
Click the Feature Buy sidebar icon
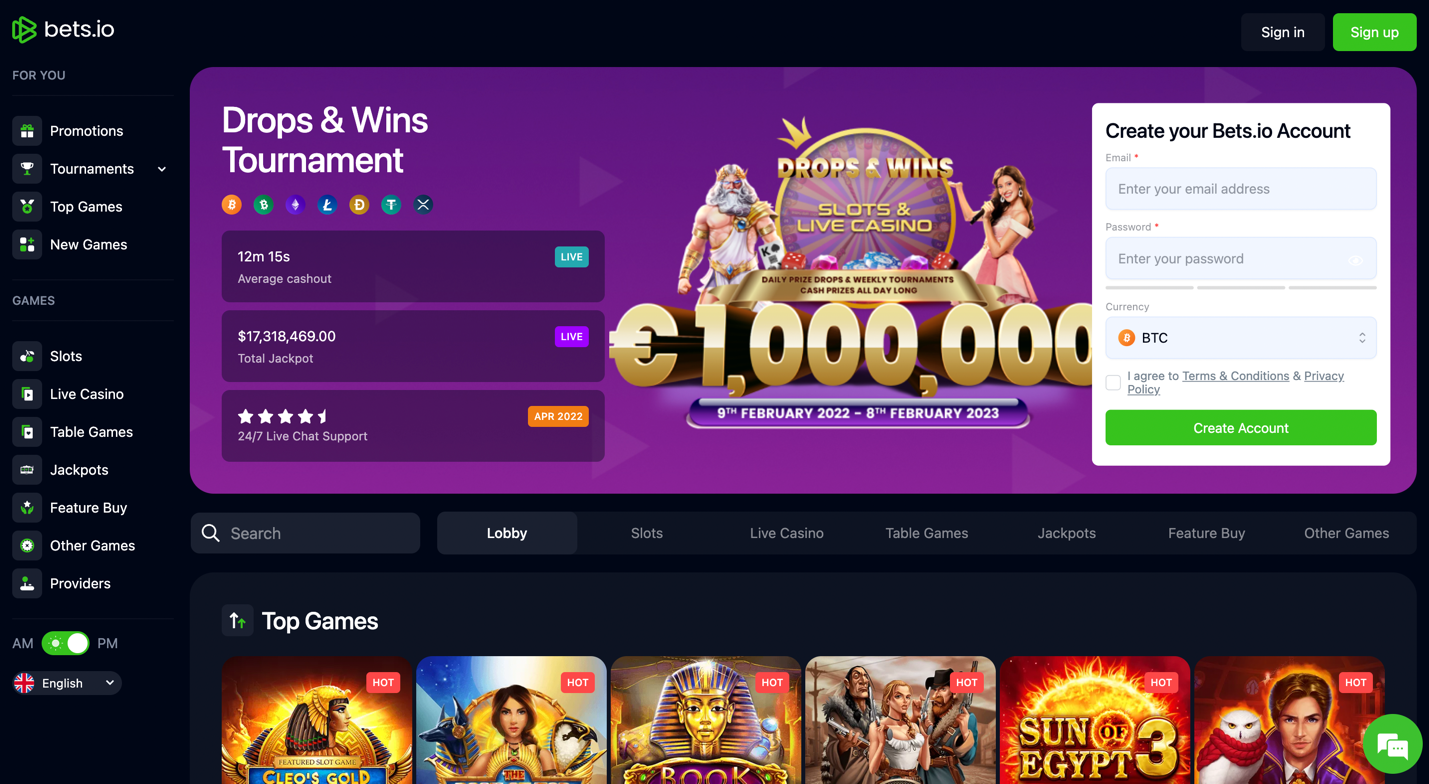point(27,508)
